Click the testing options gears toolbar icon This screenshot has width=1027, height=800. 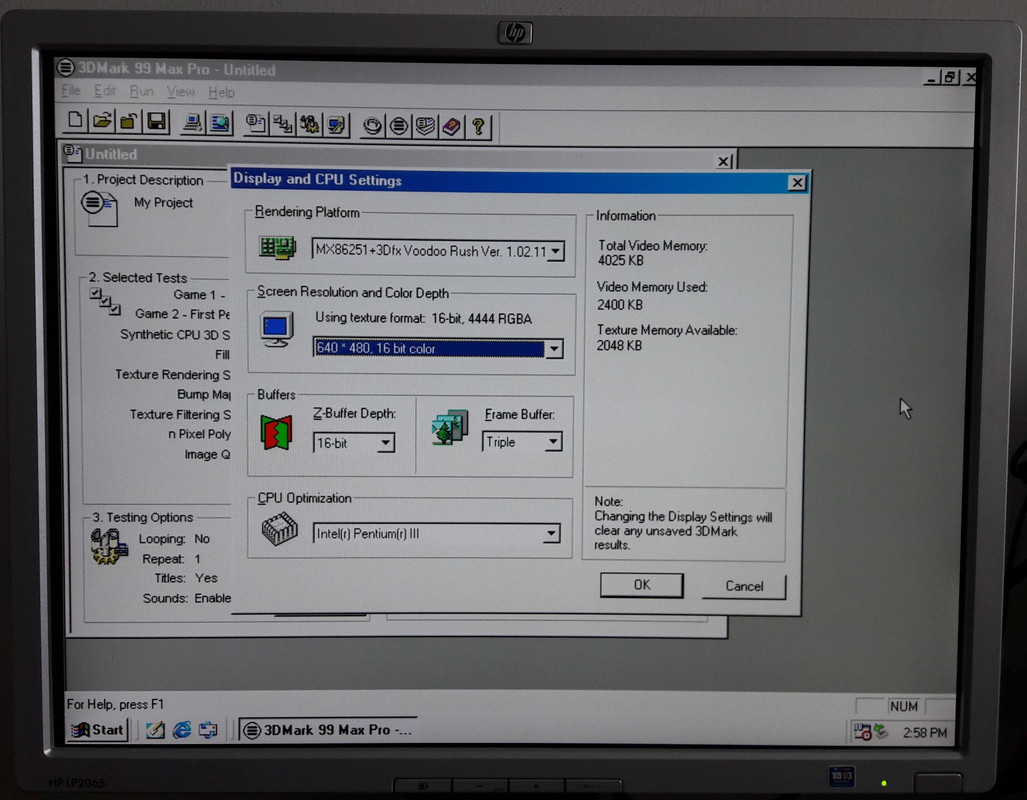[x=309, y=124]
